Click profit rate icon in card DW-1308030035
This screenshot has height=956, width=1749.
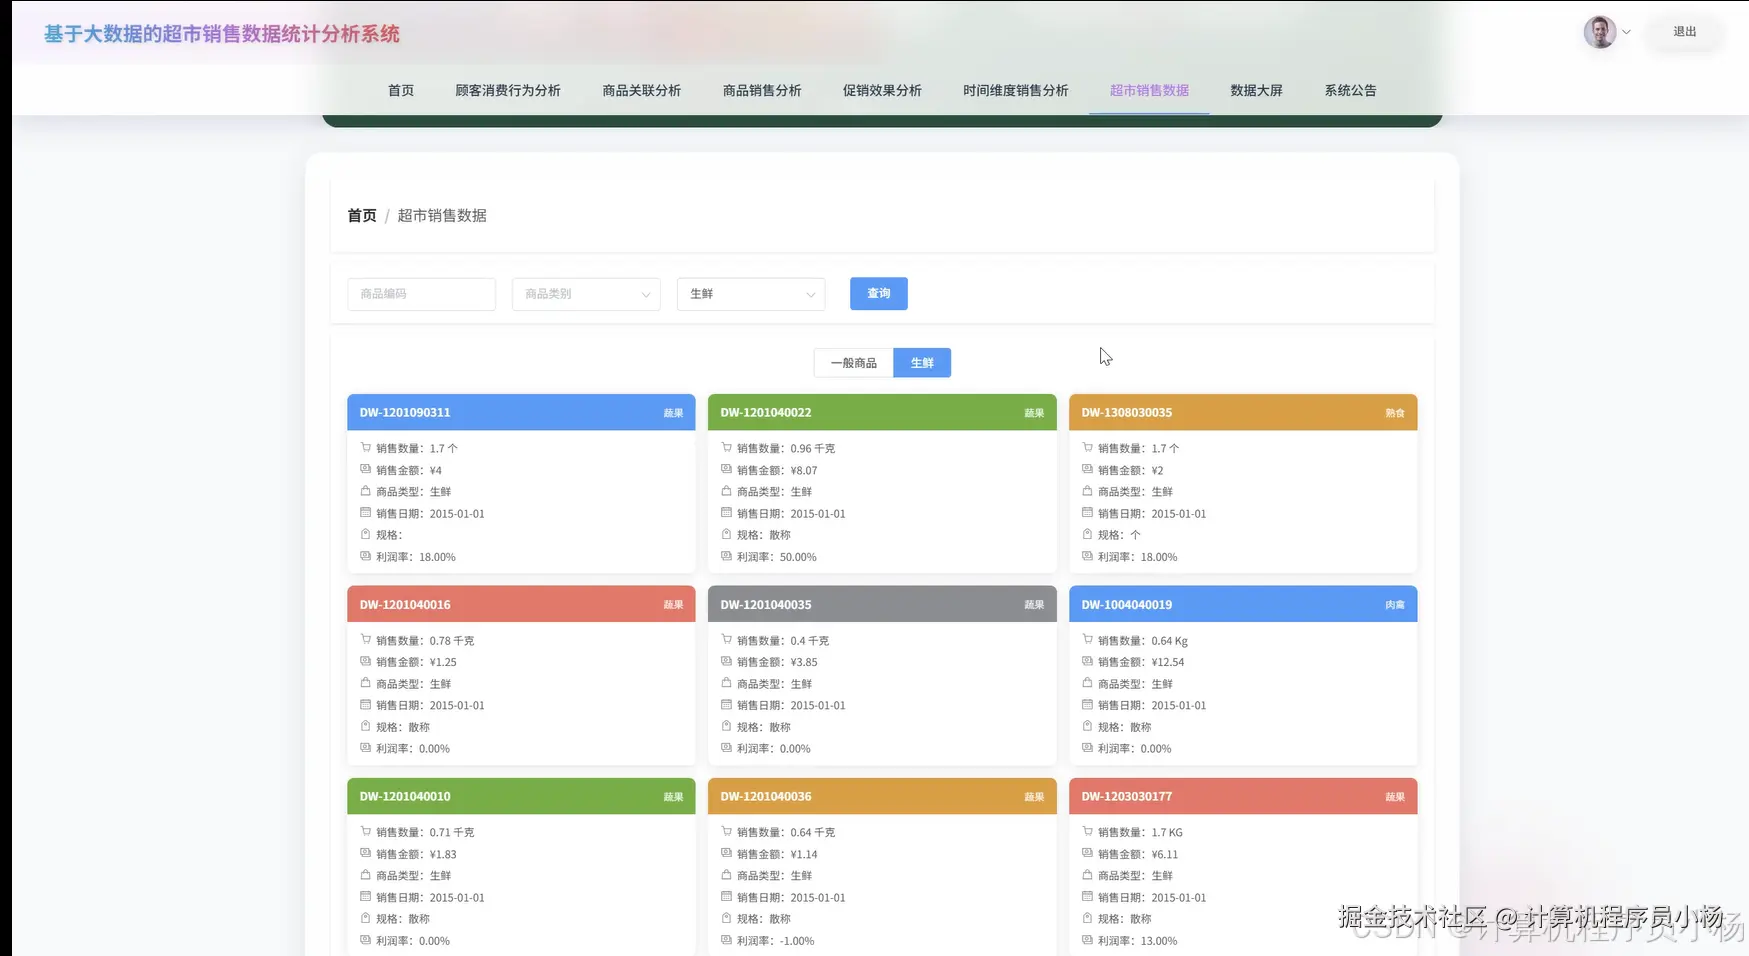(1088, 556)
